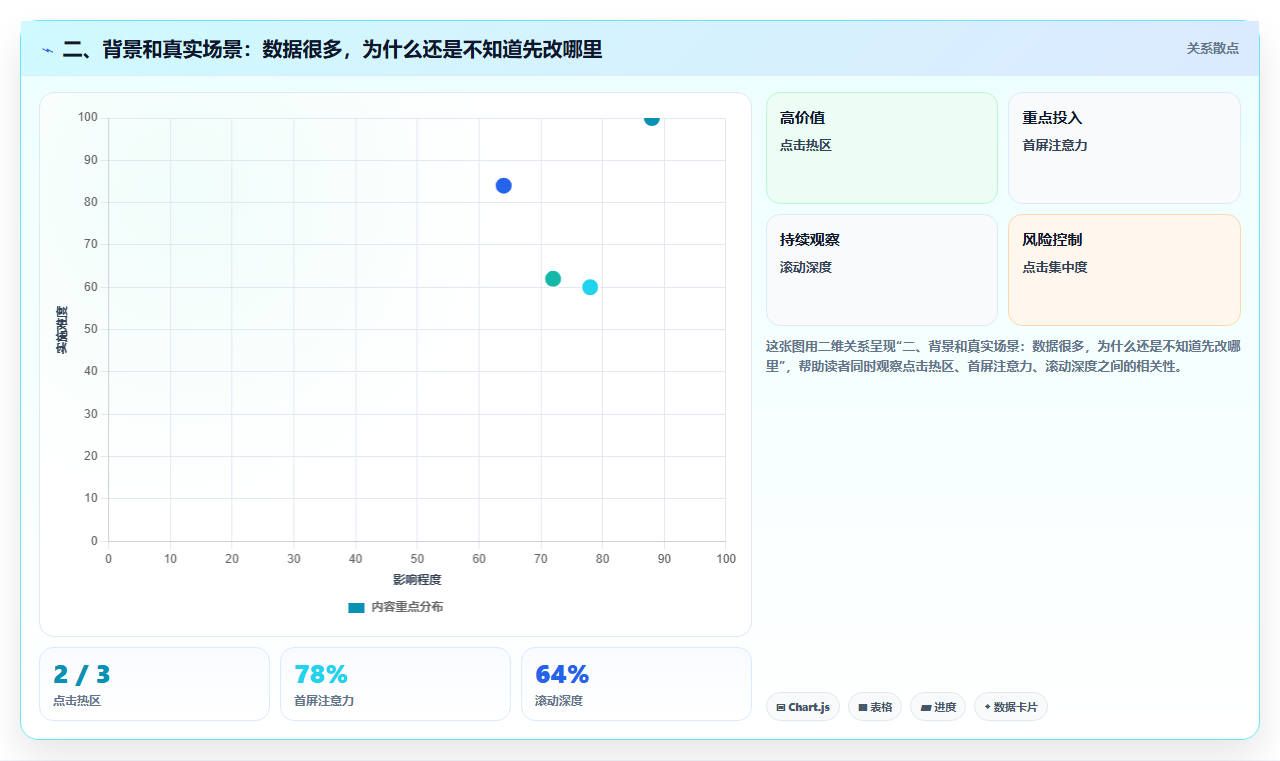The height and width of the screenshot is (761, 1280).
Task: Toggle the 内容重点分布 legend color box
Action: click(x=356, y=607)
